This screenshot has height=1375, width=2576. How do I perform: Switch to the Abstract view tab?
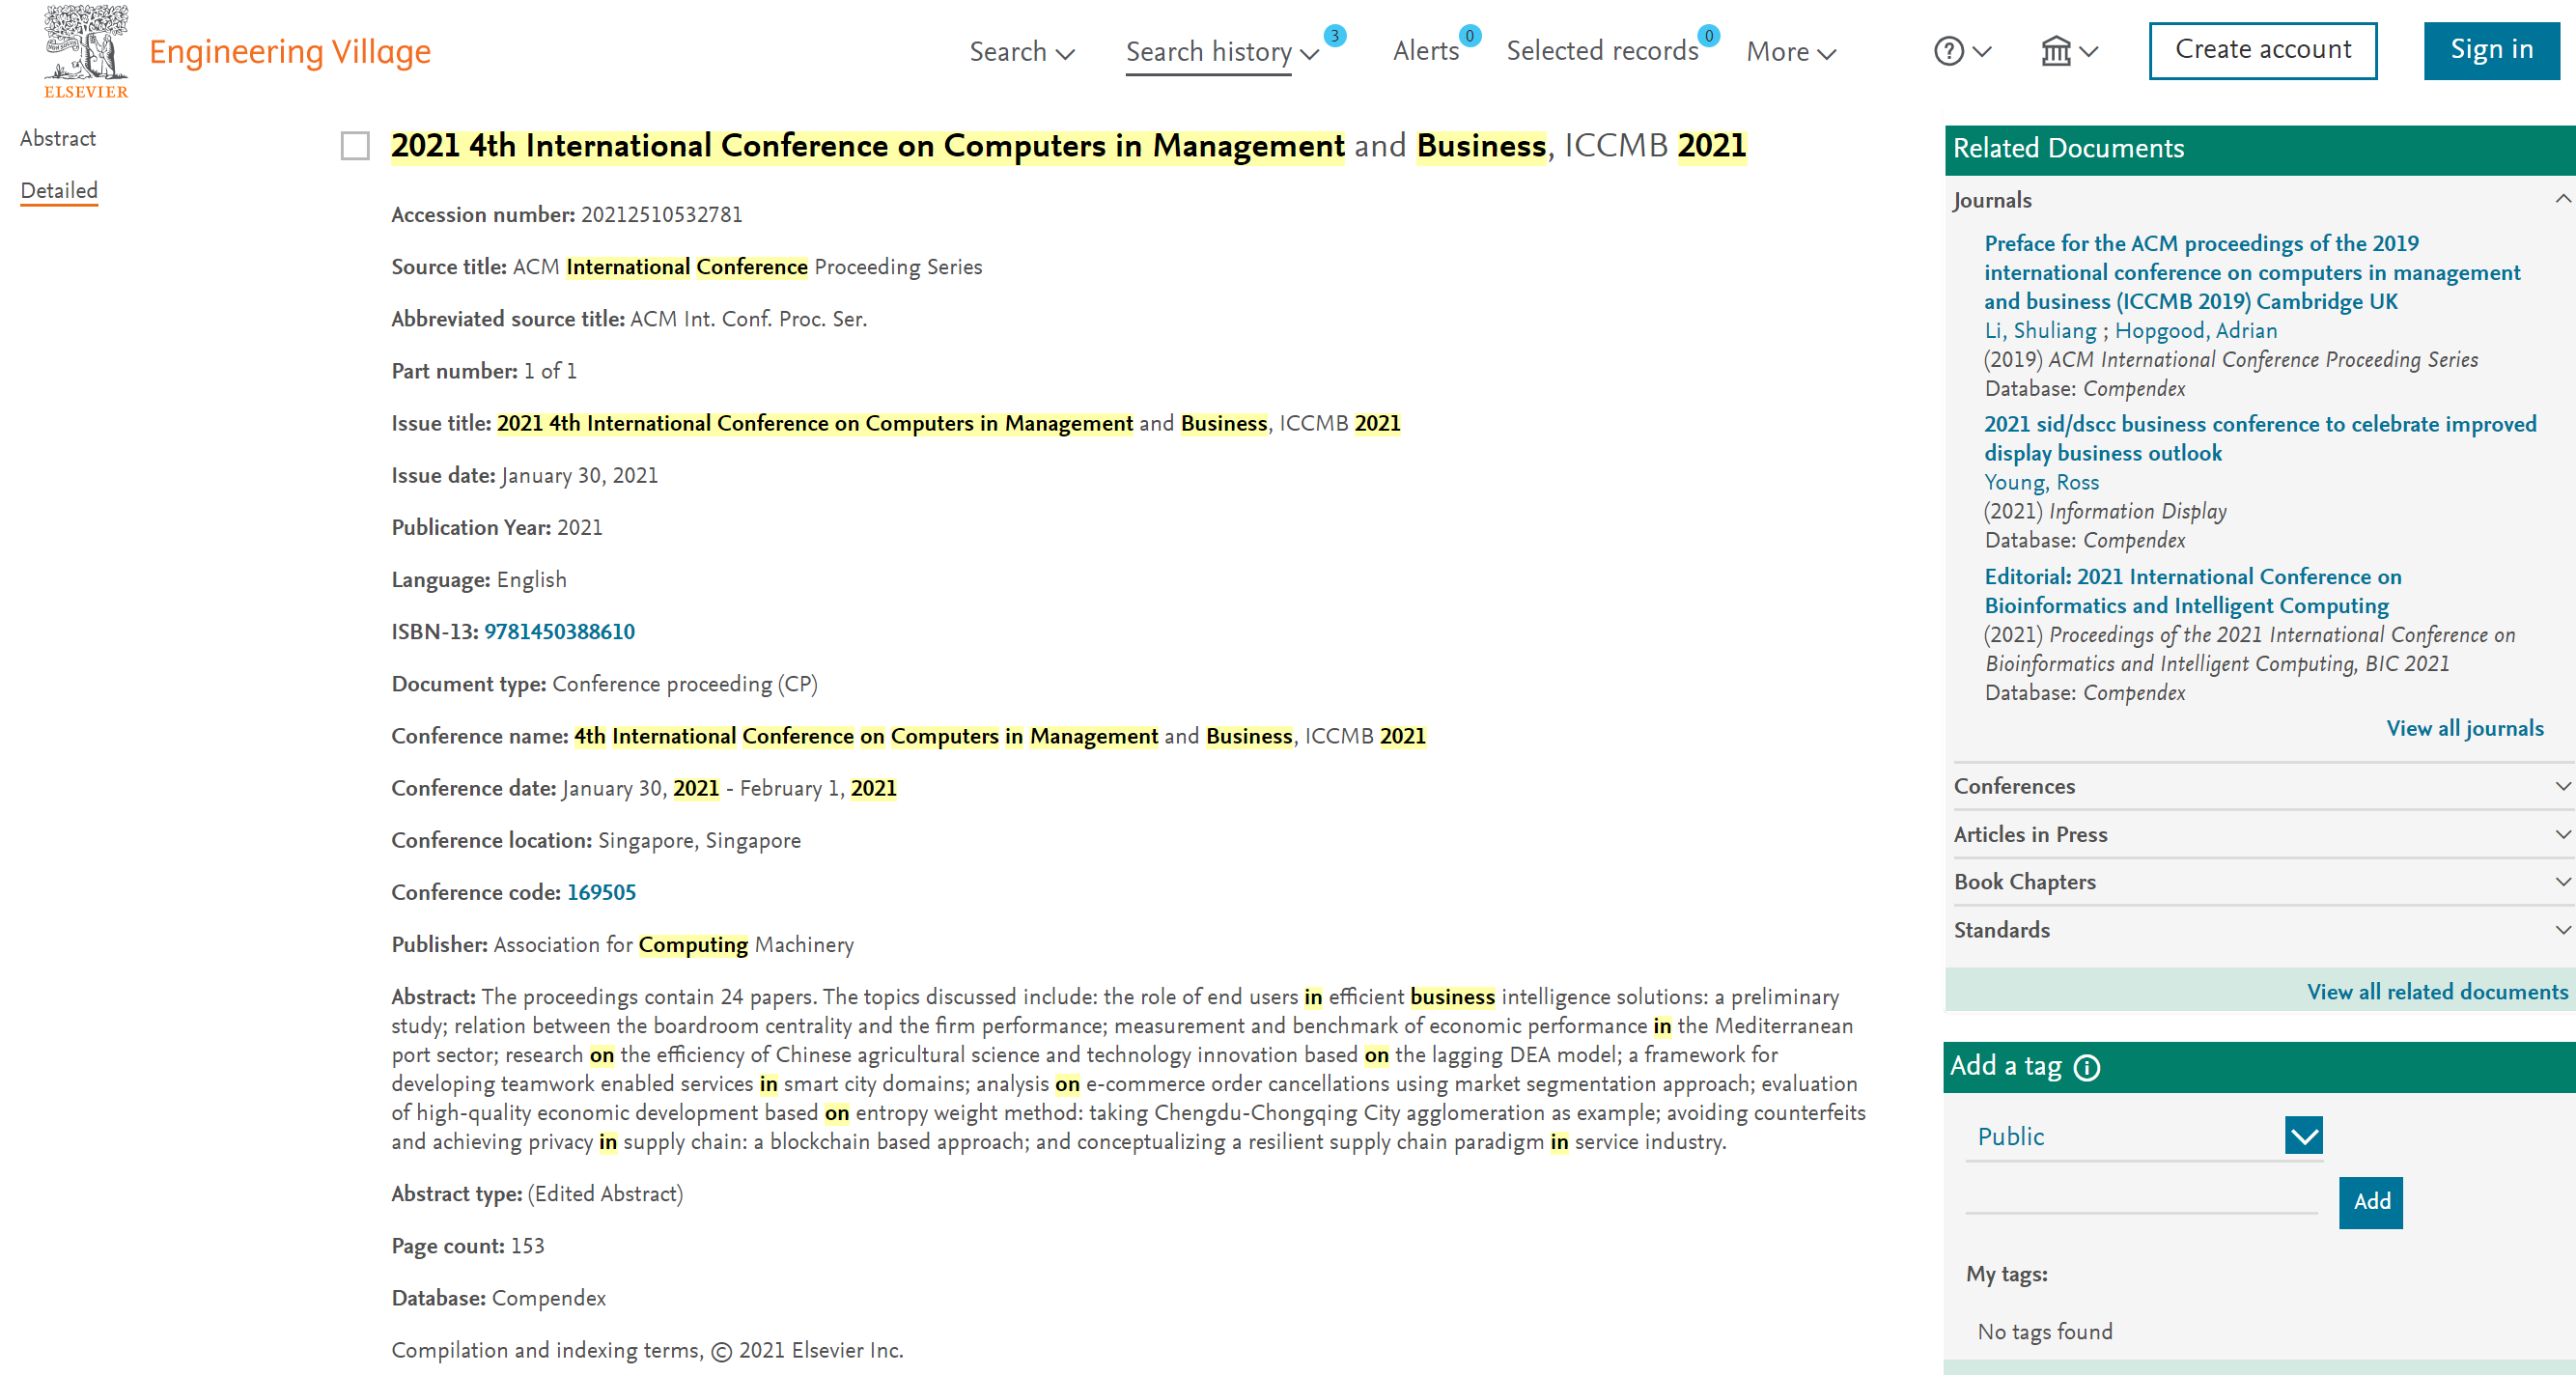[x=58, y=138]
